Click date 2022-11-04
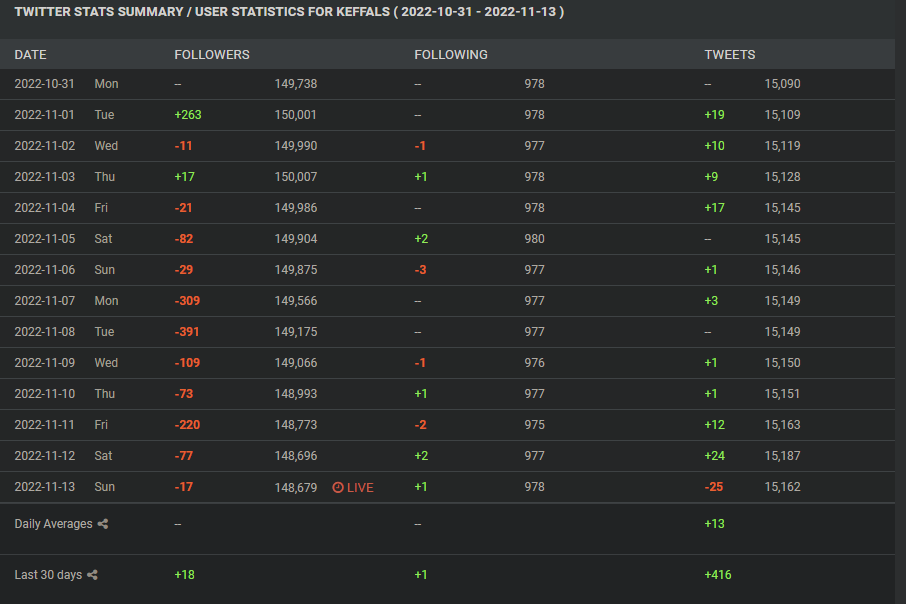The image size is (906, 604). 44,207
